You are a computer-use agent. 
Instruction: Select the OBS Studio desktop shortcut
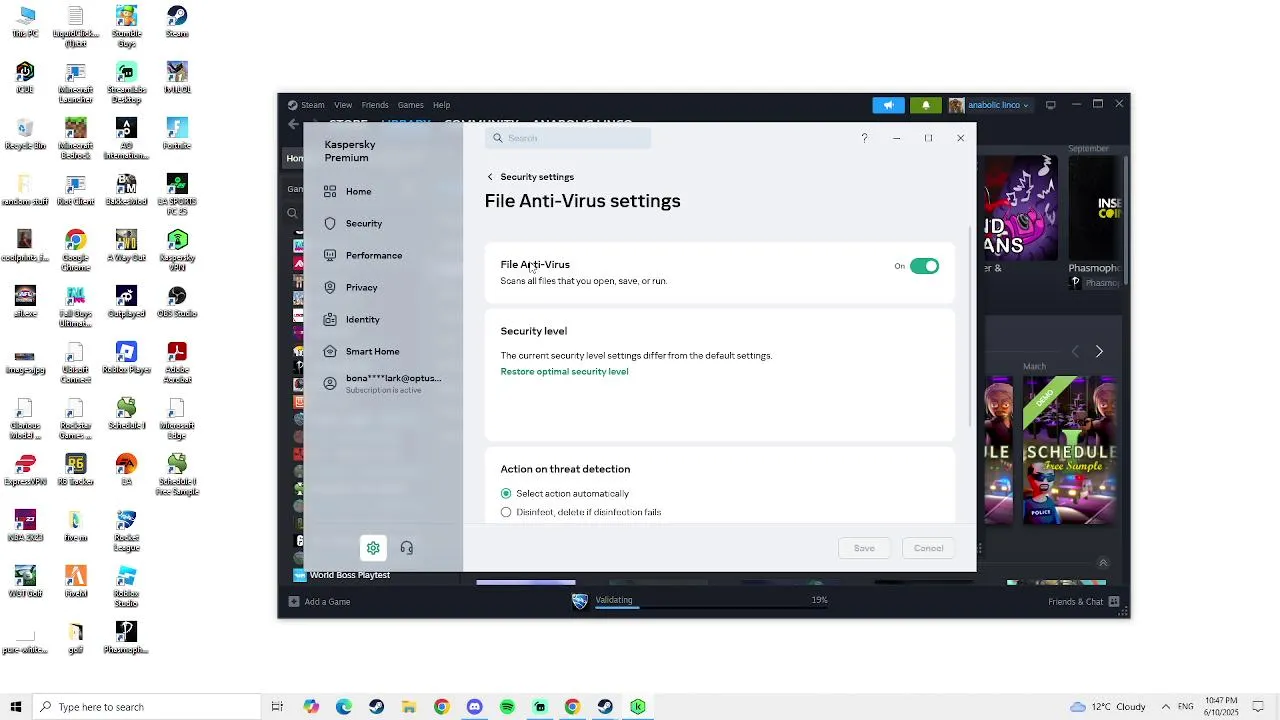[177, 302]
